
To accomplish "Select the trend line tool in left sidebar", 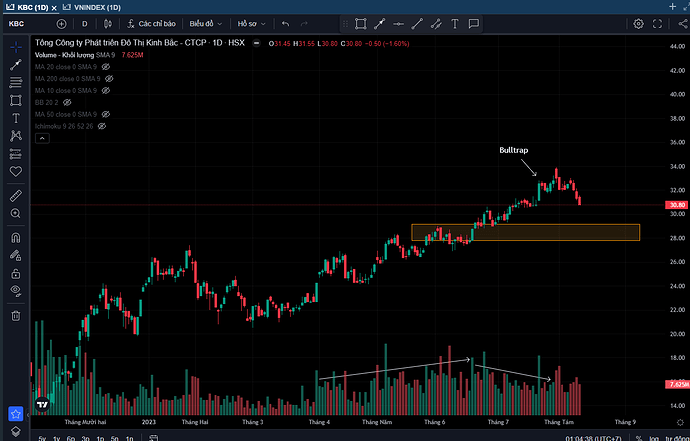I will [16, 65].
